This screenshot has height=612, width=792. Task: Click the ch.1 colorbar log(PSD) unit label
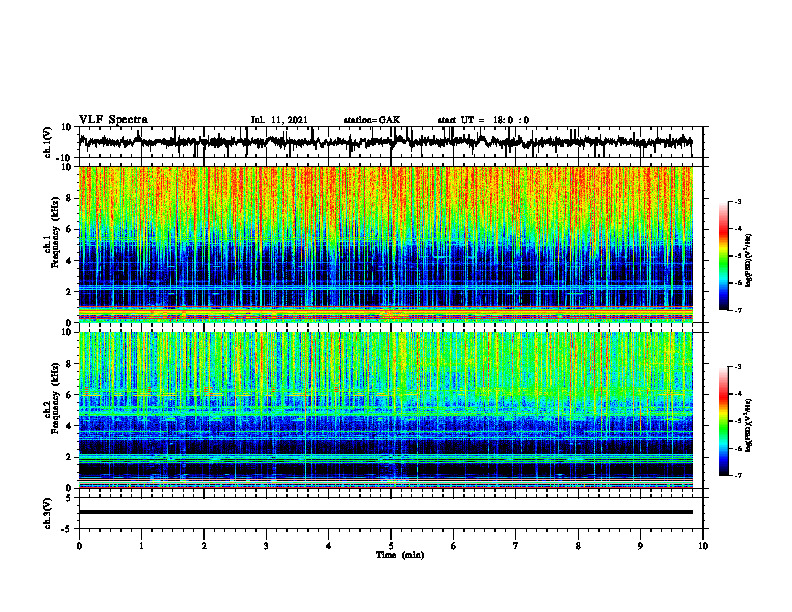[749, 260]
